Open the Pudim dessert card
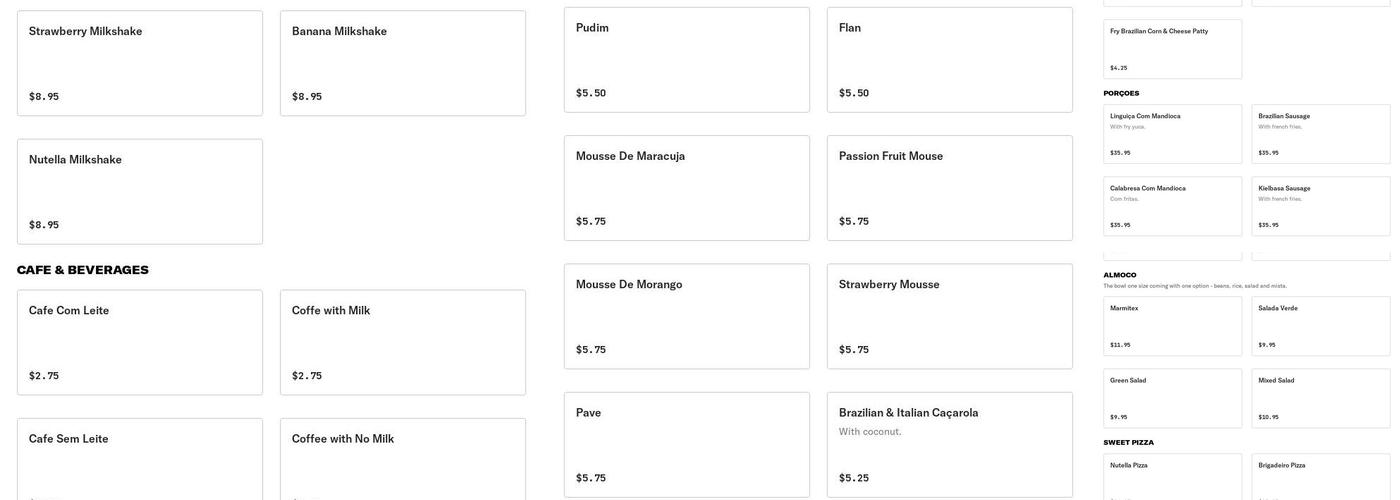 [686, 60]
